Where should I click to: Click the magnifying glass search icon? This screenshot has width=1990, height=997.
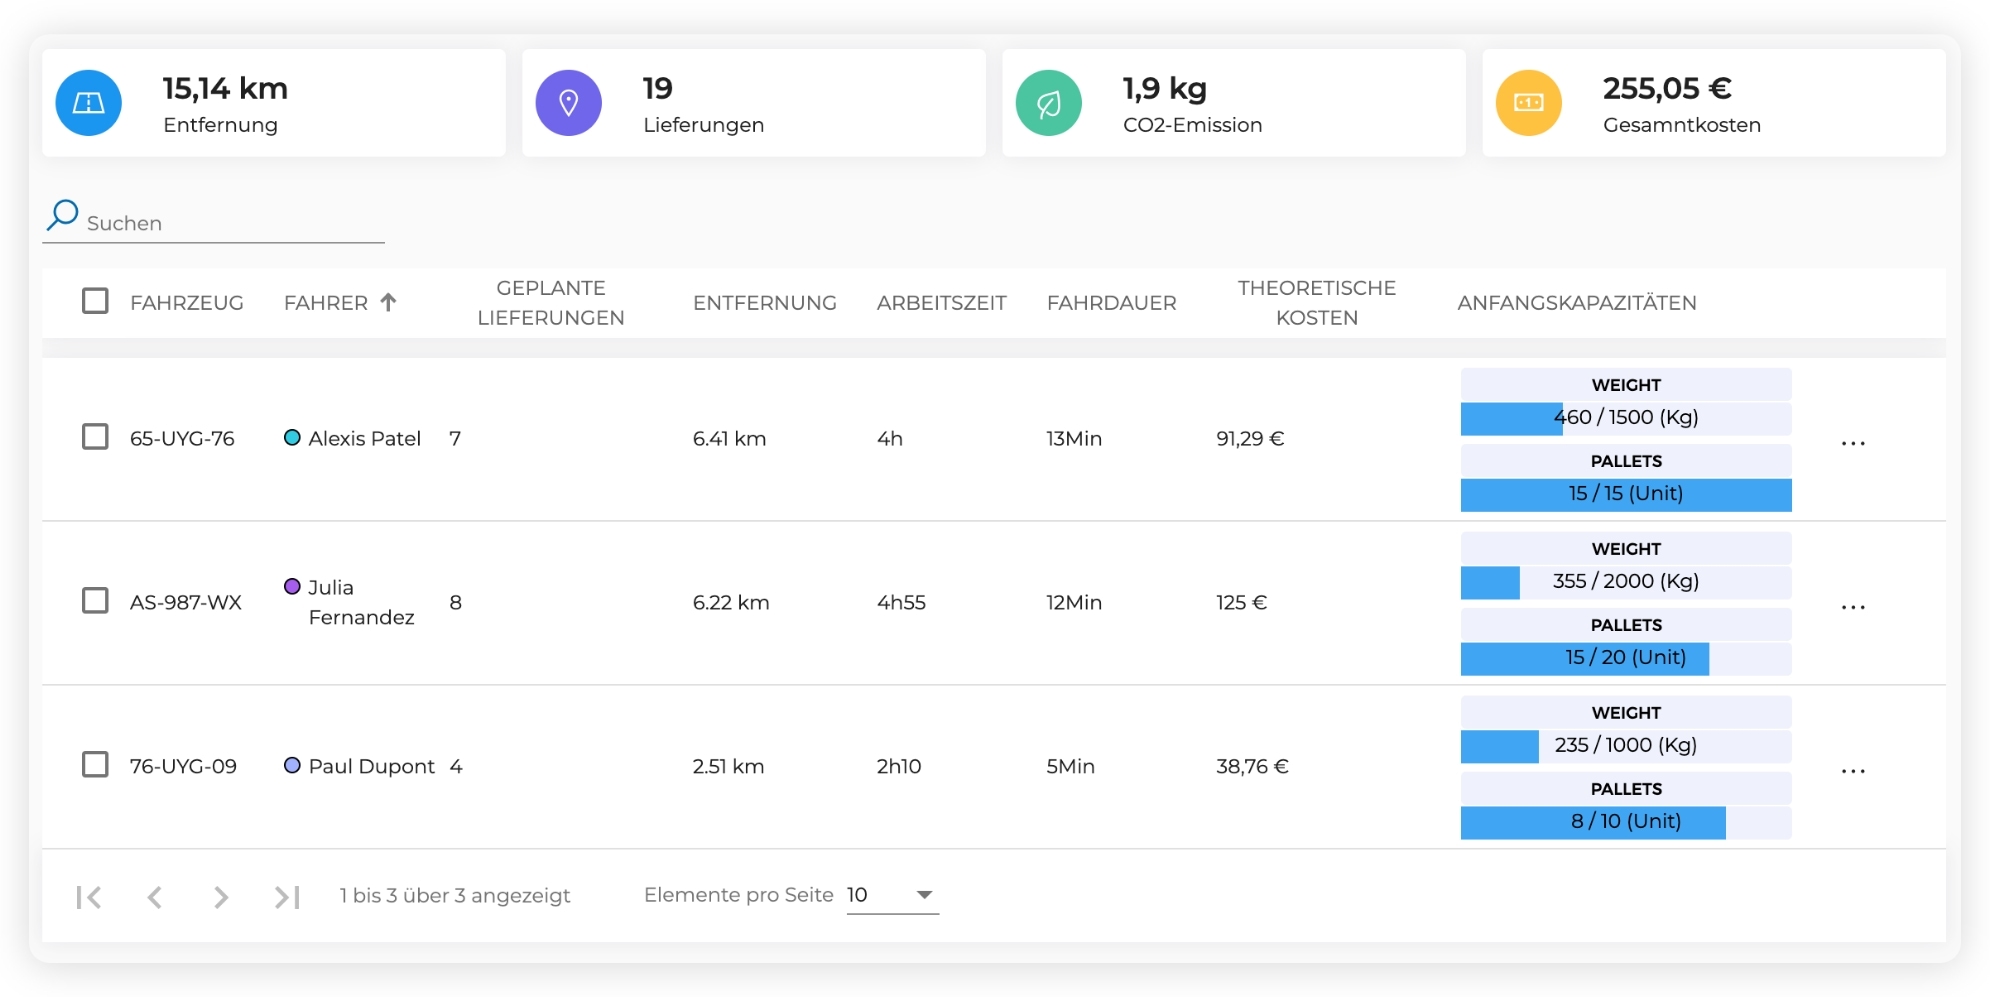point(63,215)
